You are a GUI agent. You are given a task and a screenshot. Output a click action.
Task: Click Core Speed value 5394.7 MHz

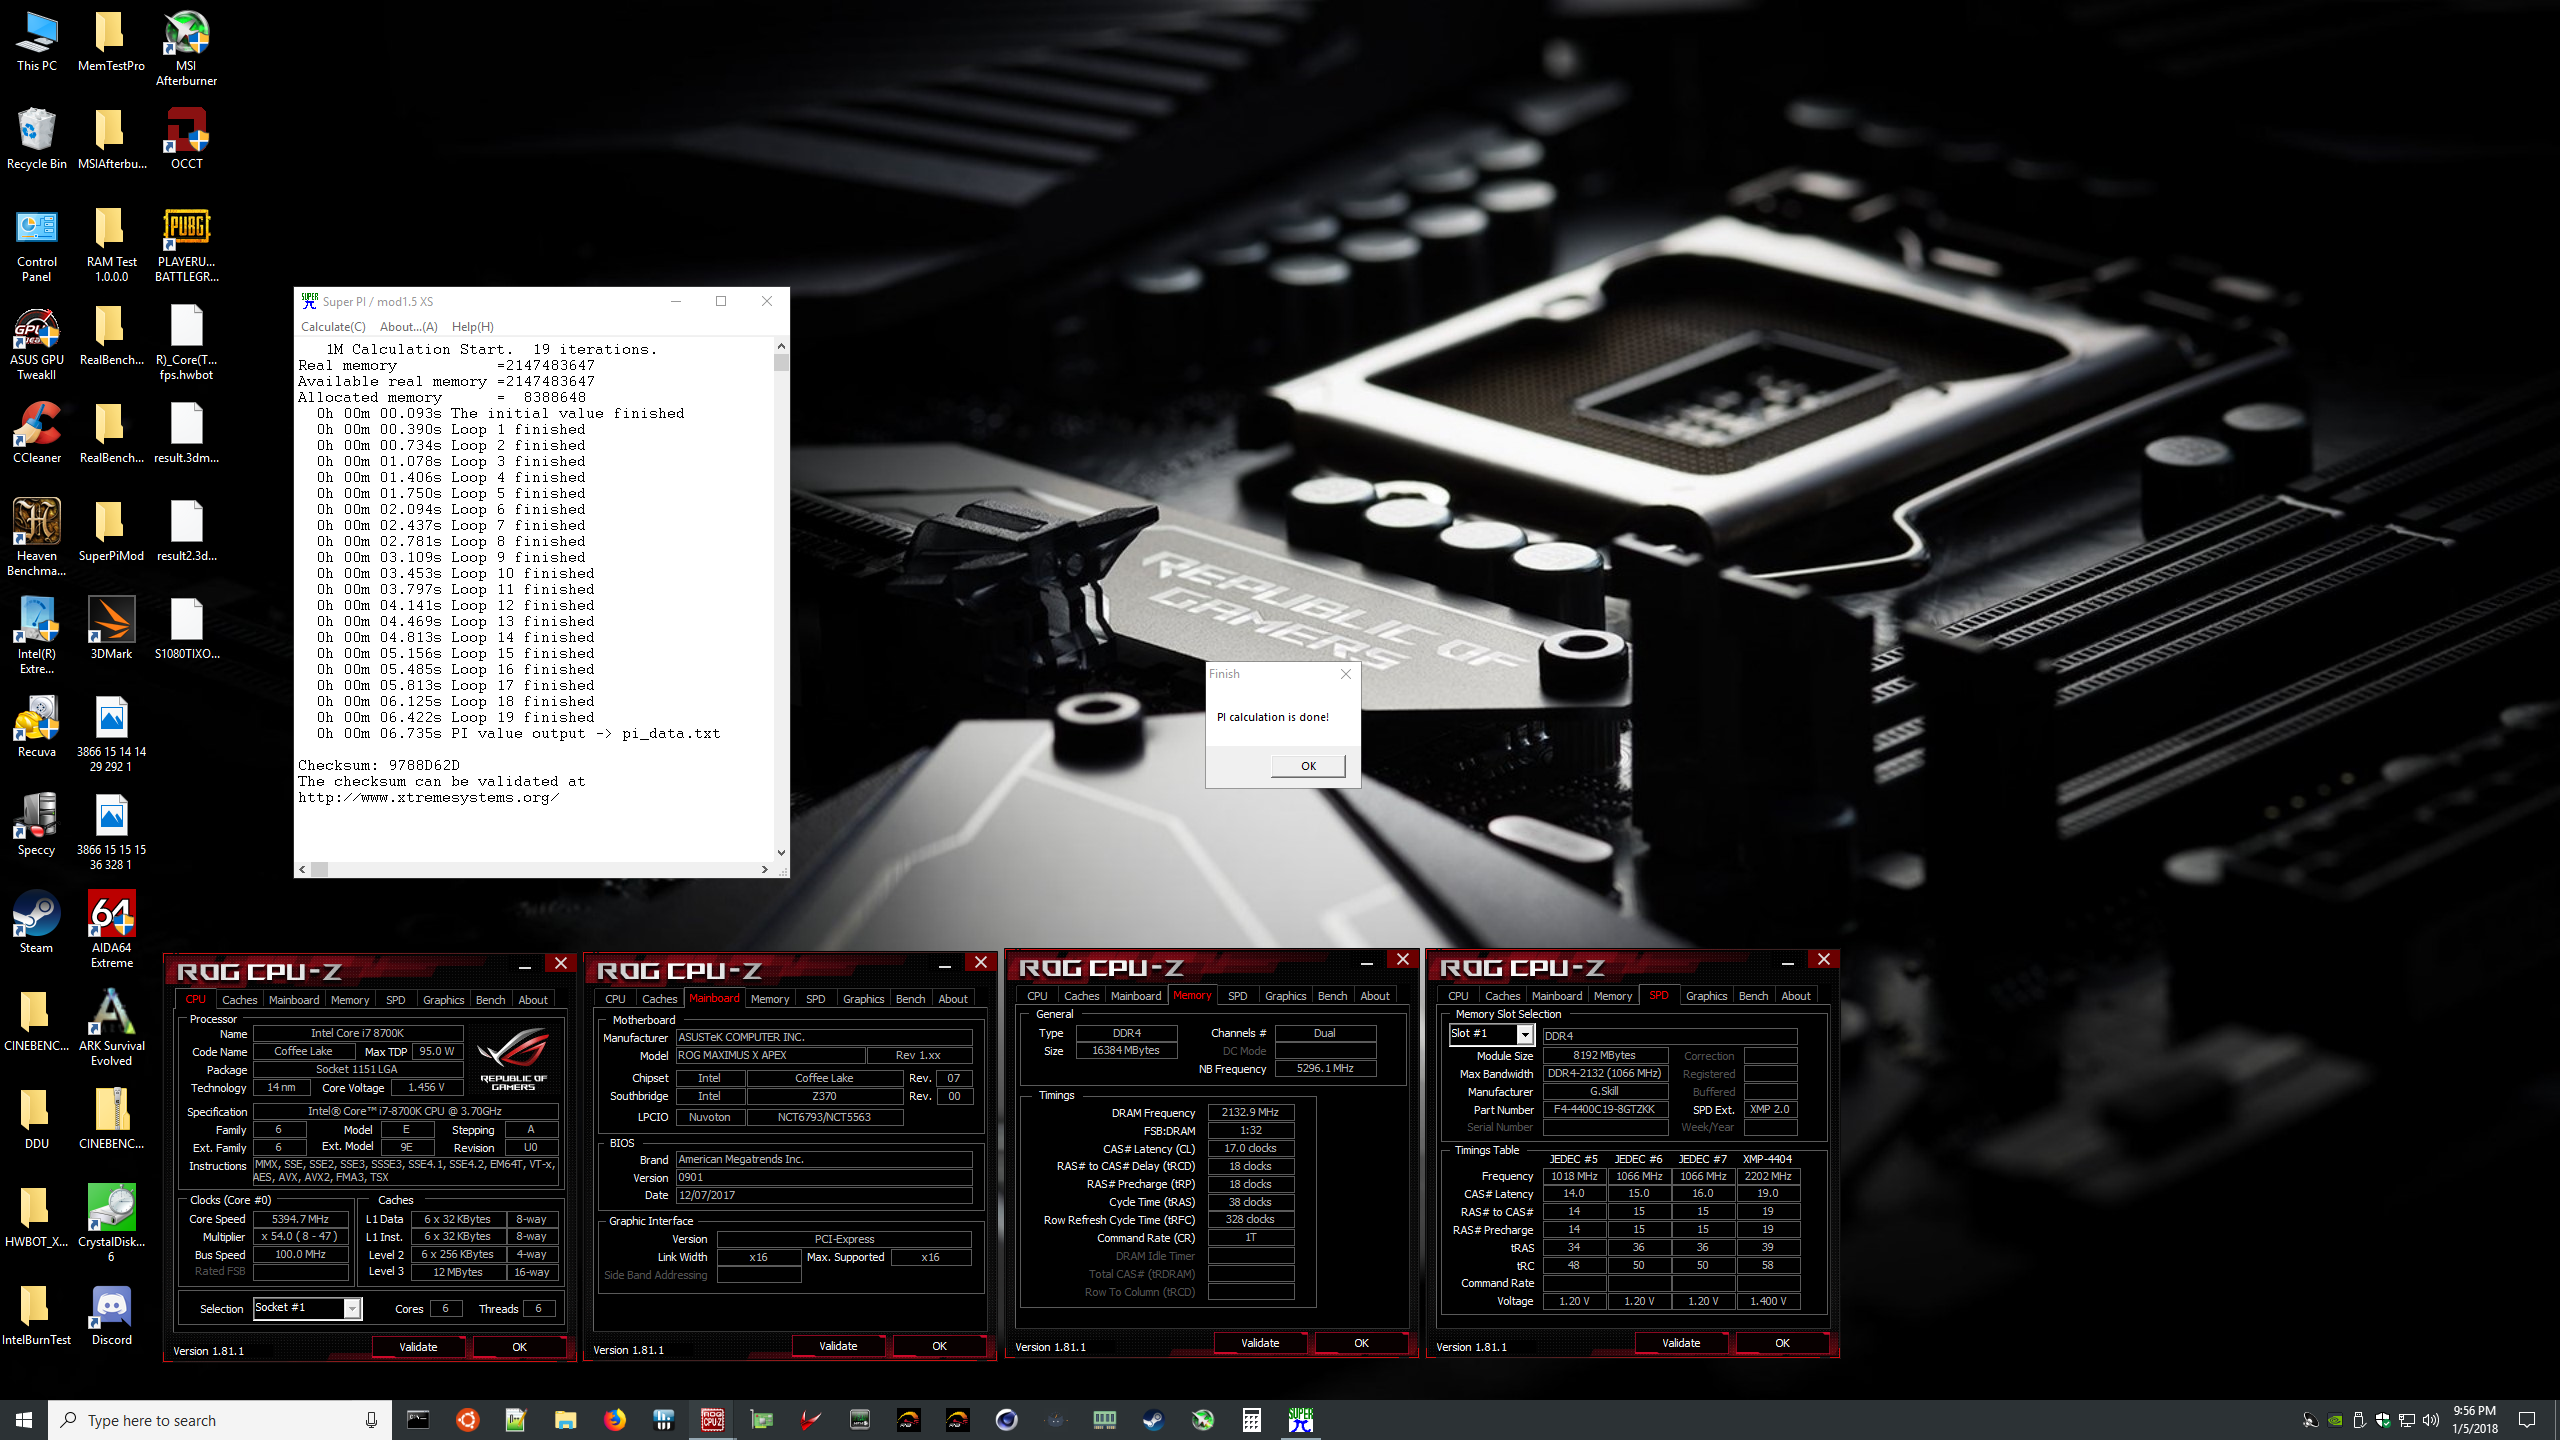300,1219
